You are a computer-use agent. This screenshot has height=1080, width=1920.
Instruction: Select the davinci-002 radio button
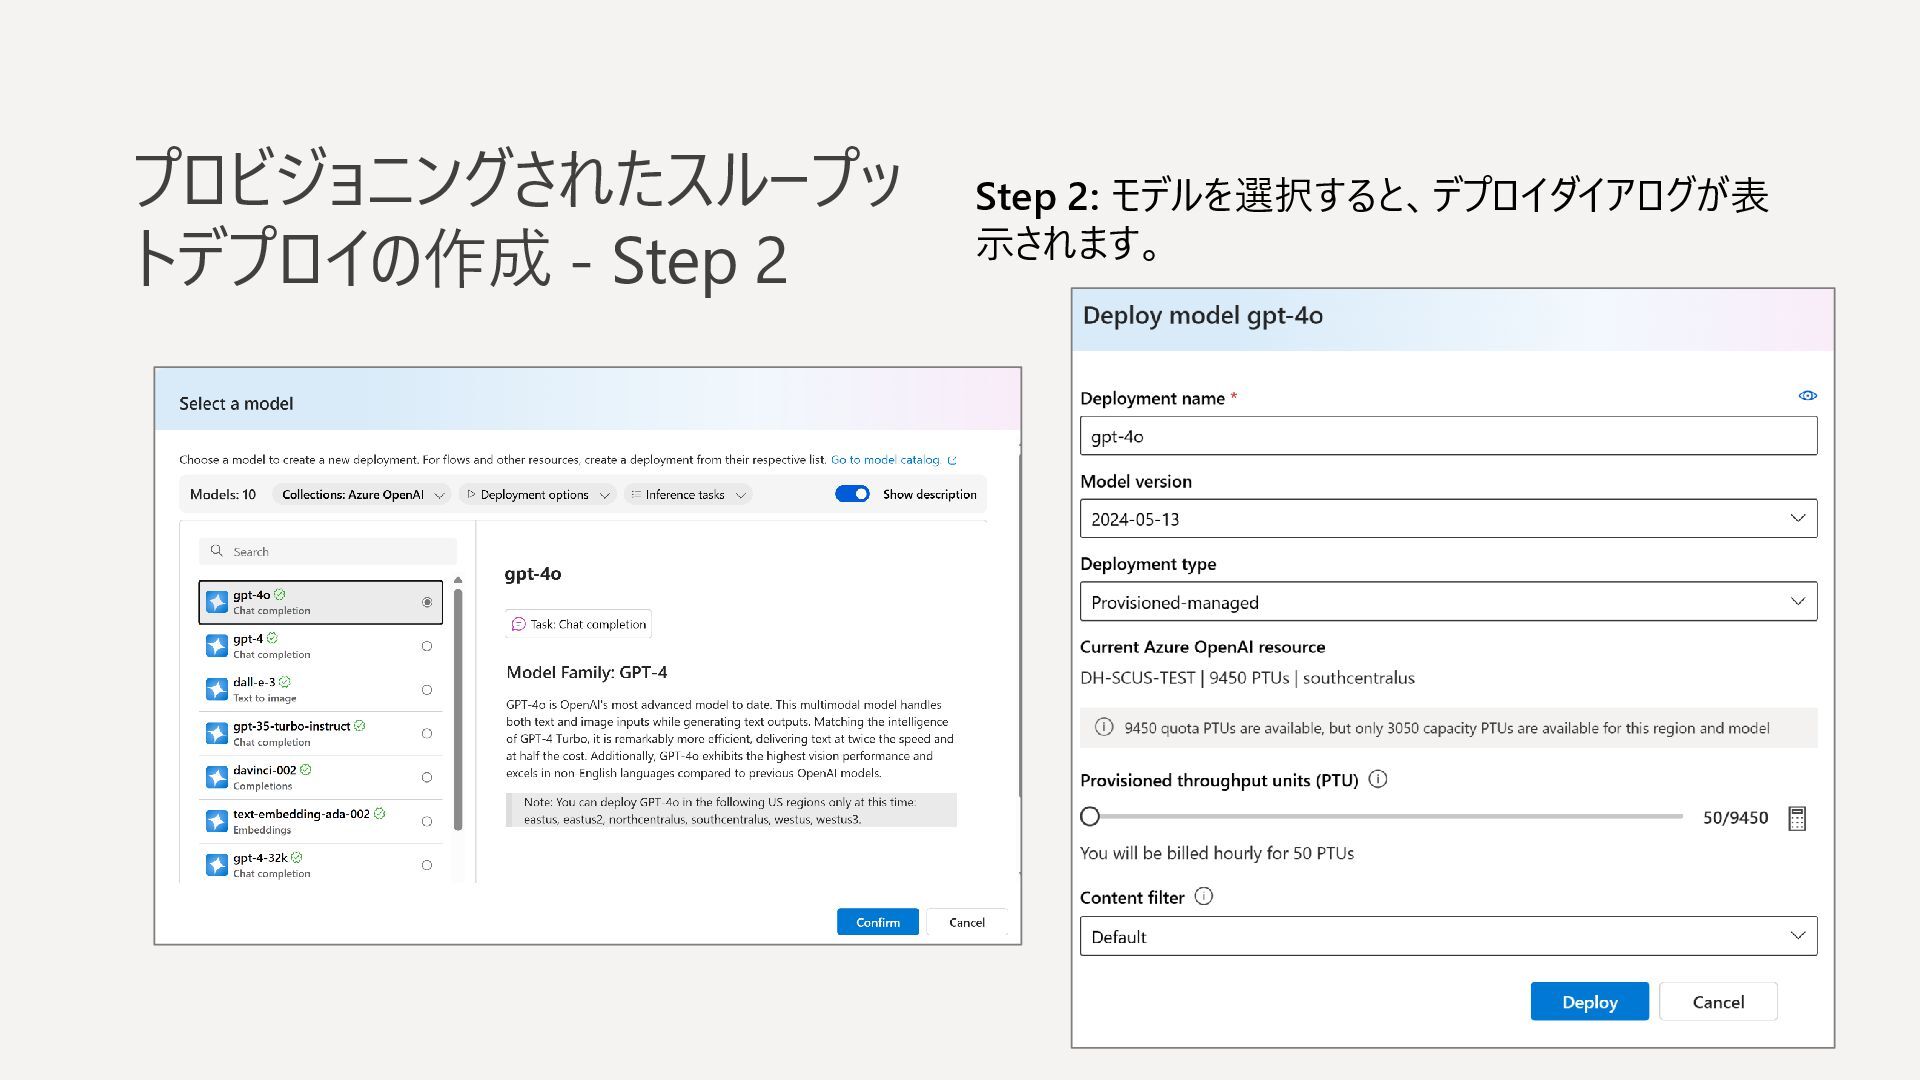(x=427, y=778)
